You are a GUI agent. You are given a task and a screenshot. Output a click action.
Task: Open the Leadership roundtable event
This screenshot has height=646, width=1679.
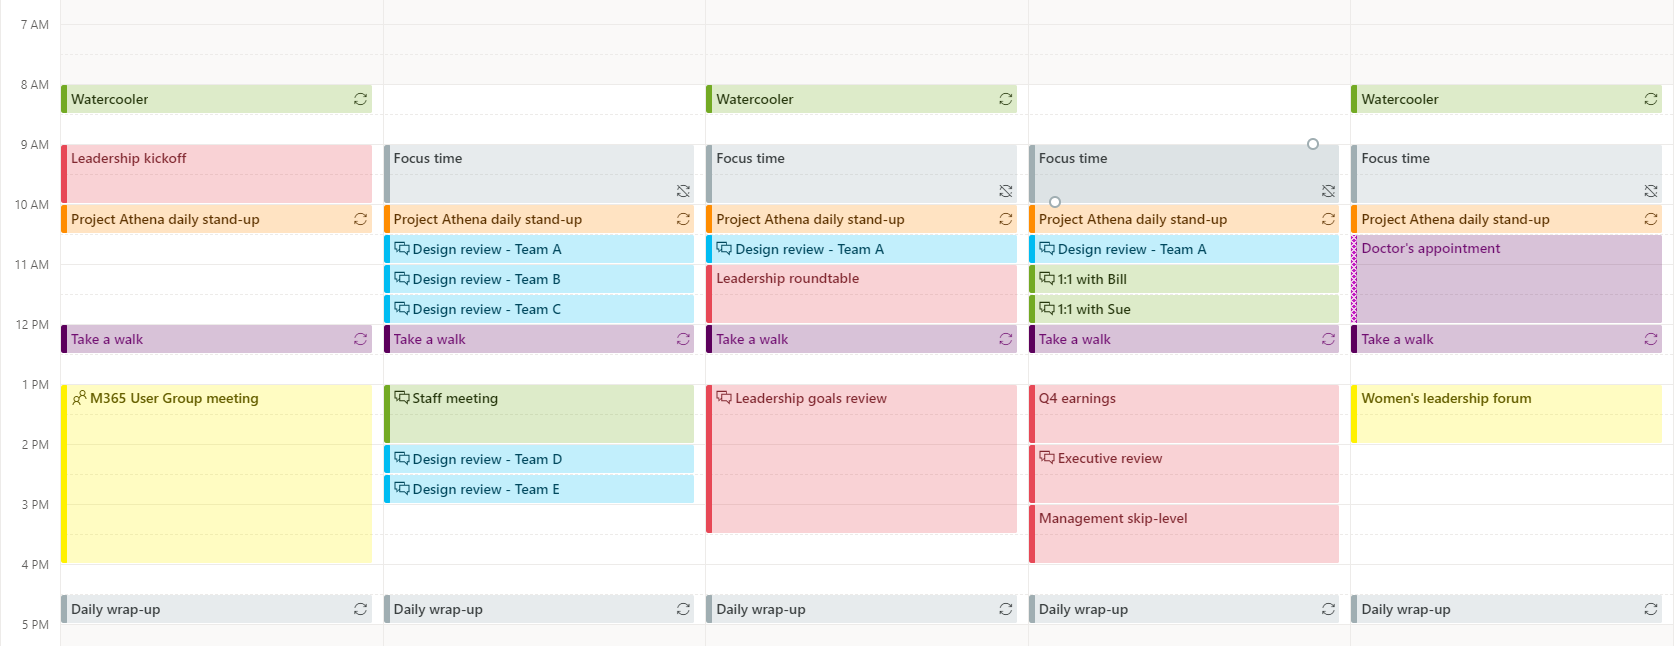point(861,295)
